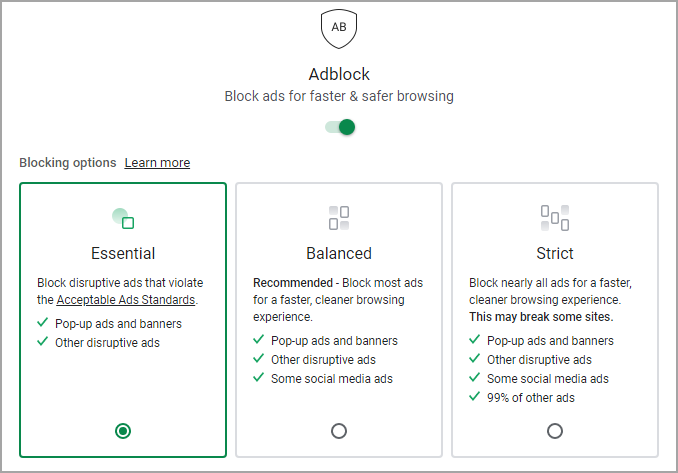The height and width of the screenshot is (473, 678).
Task: Click the Adblock title text
Action: pos(339,74)
